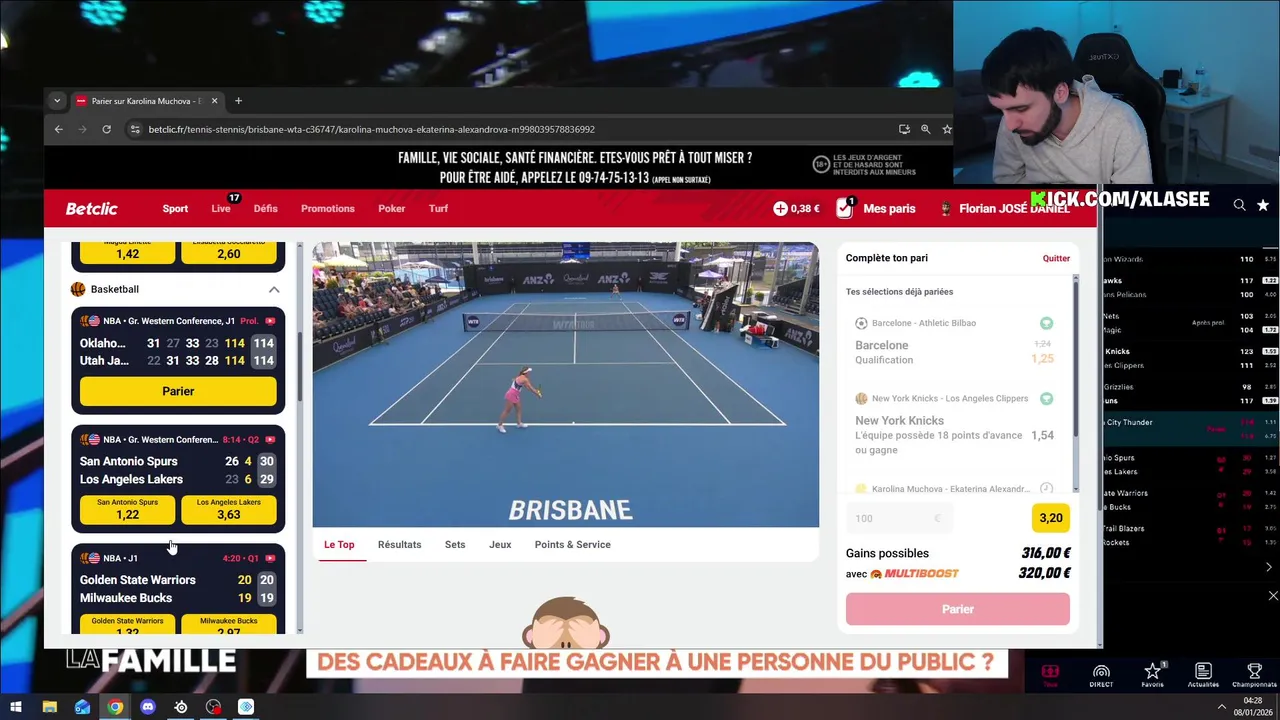Click the yellow 3,20 total odds box
1280x720 pixels.
click(x=1050, y=518)
